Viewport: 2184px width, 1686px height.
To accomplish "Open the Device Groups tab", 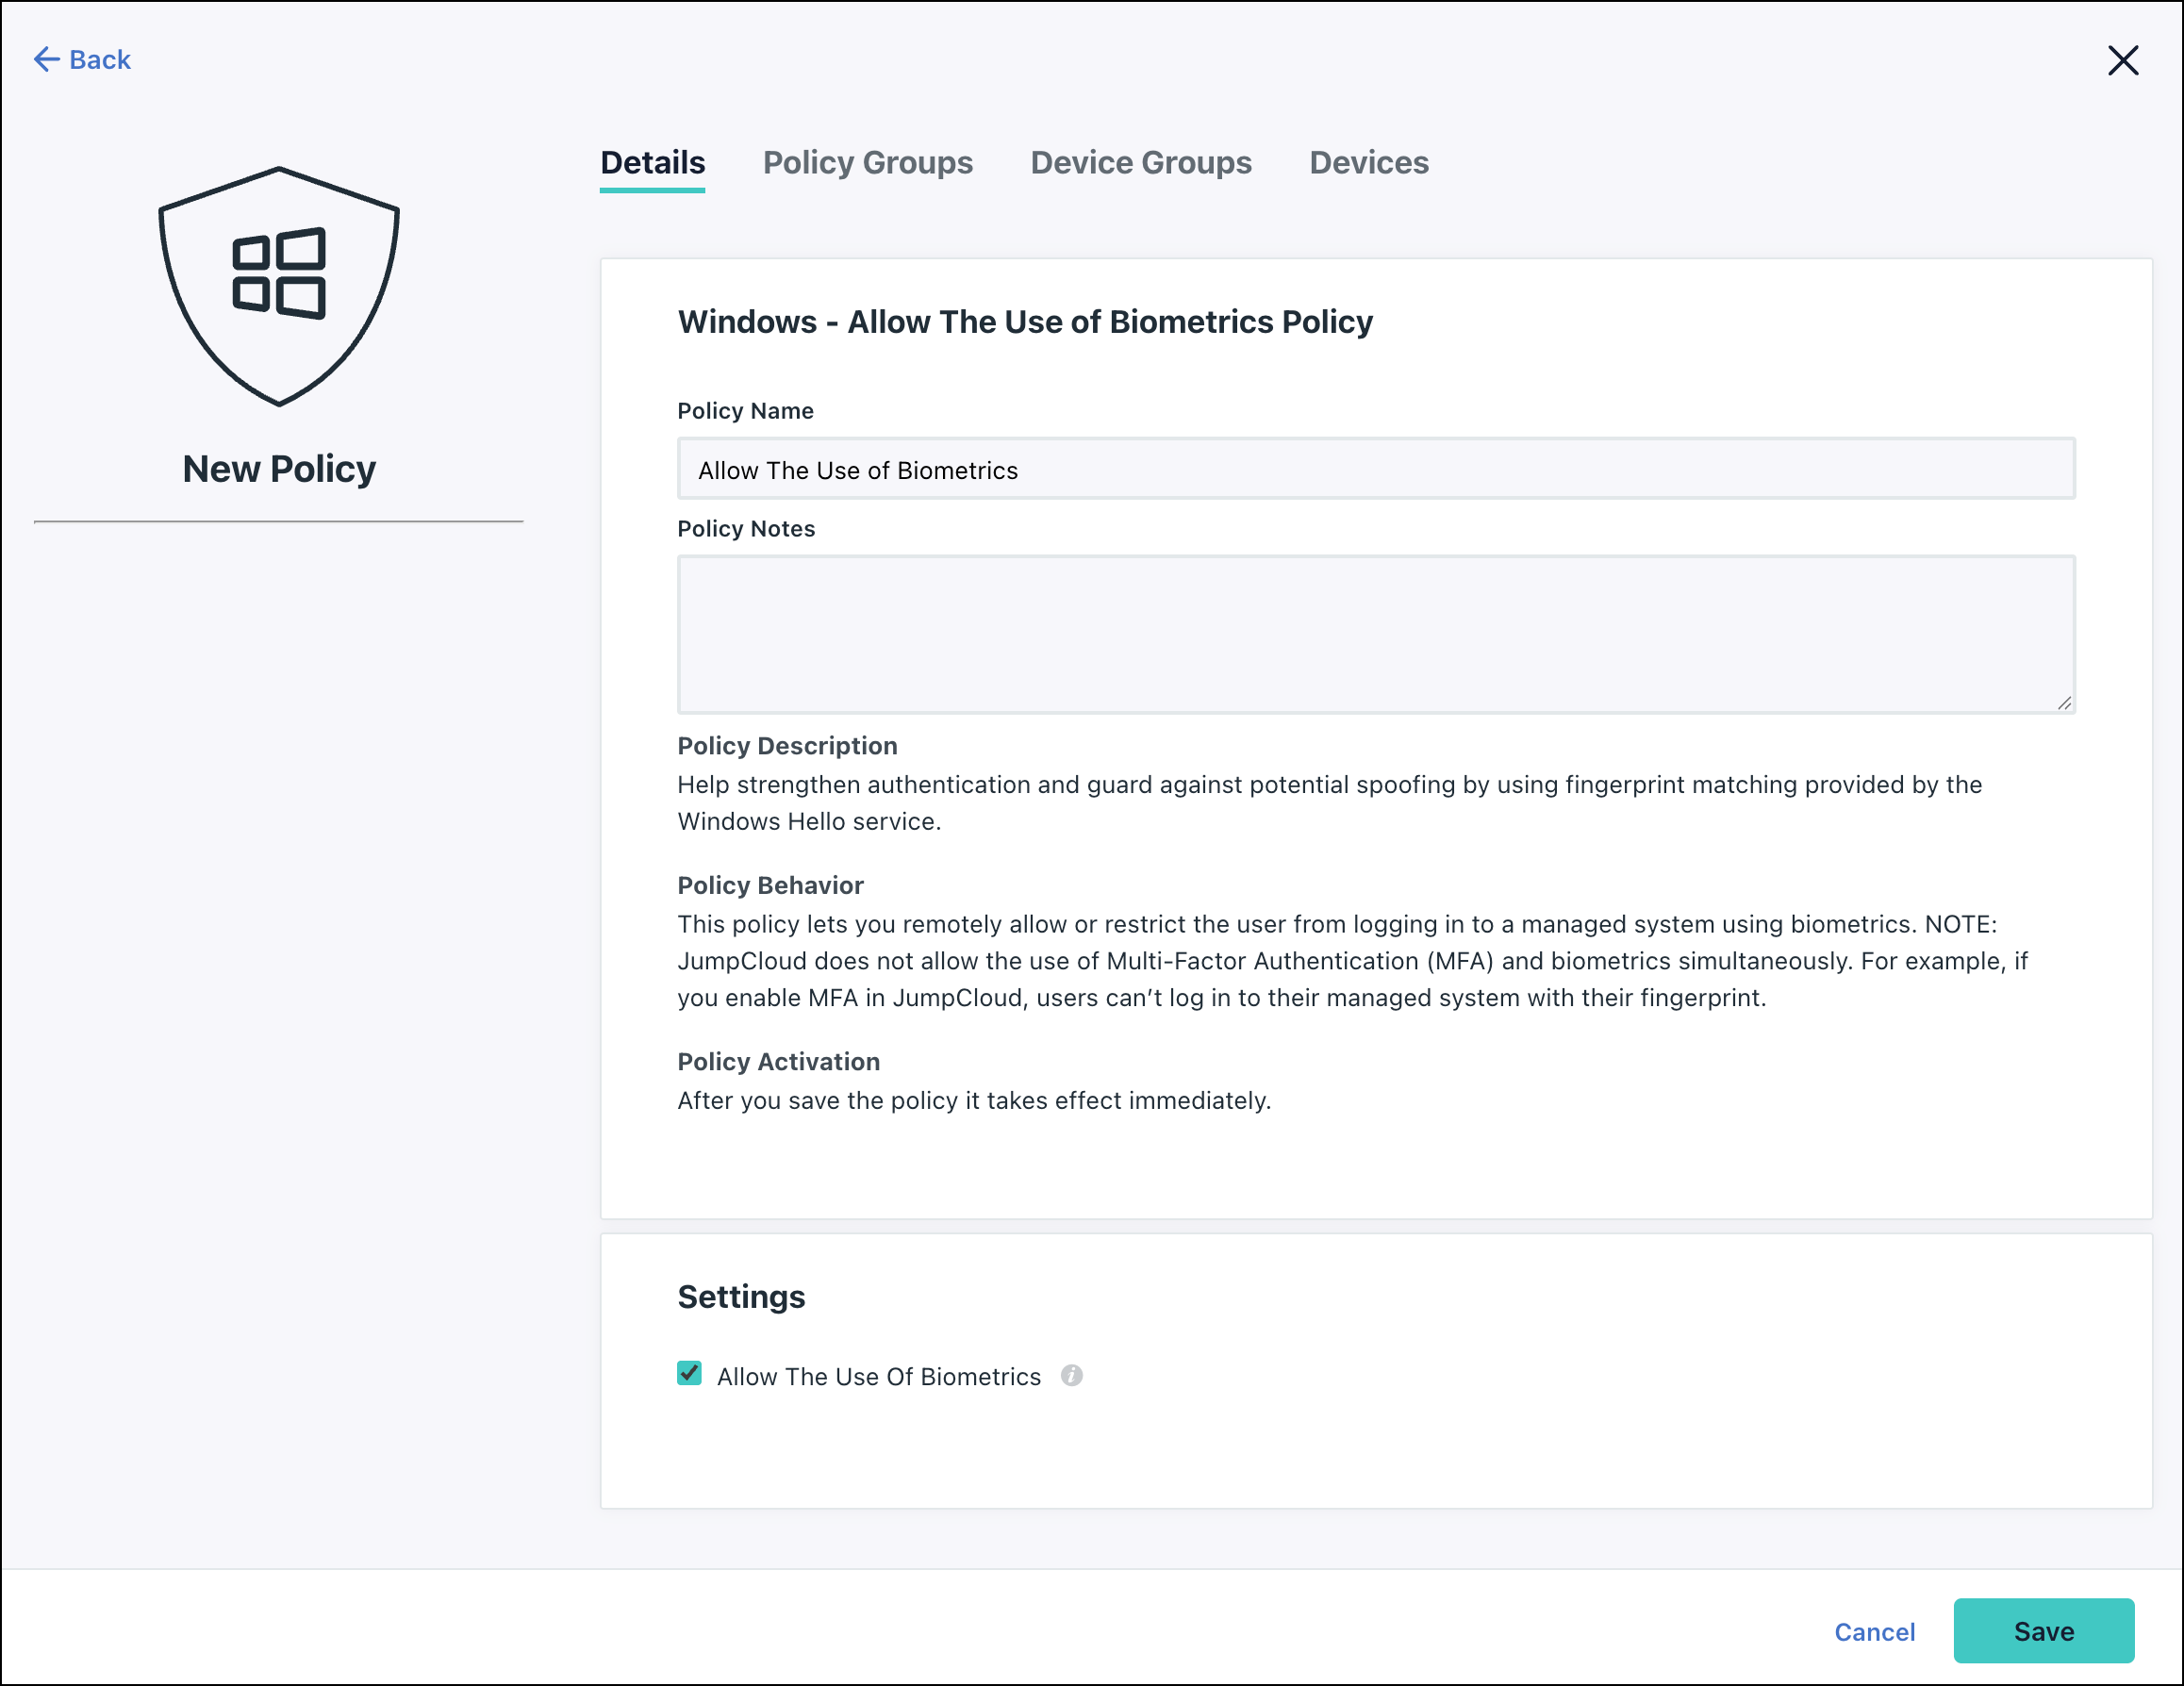I will point(1140,163).
